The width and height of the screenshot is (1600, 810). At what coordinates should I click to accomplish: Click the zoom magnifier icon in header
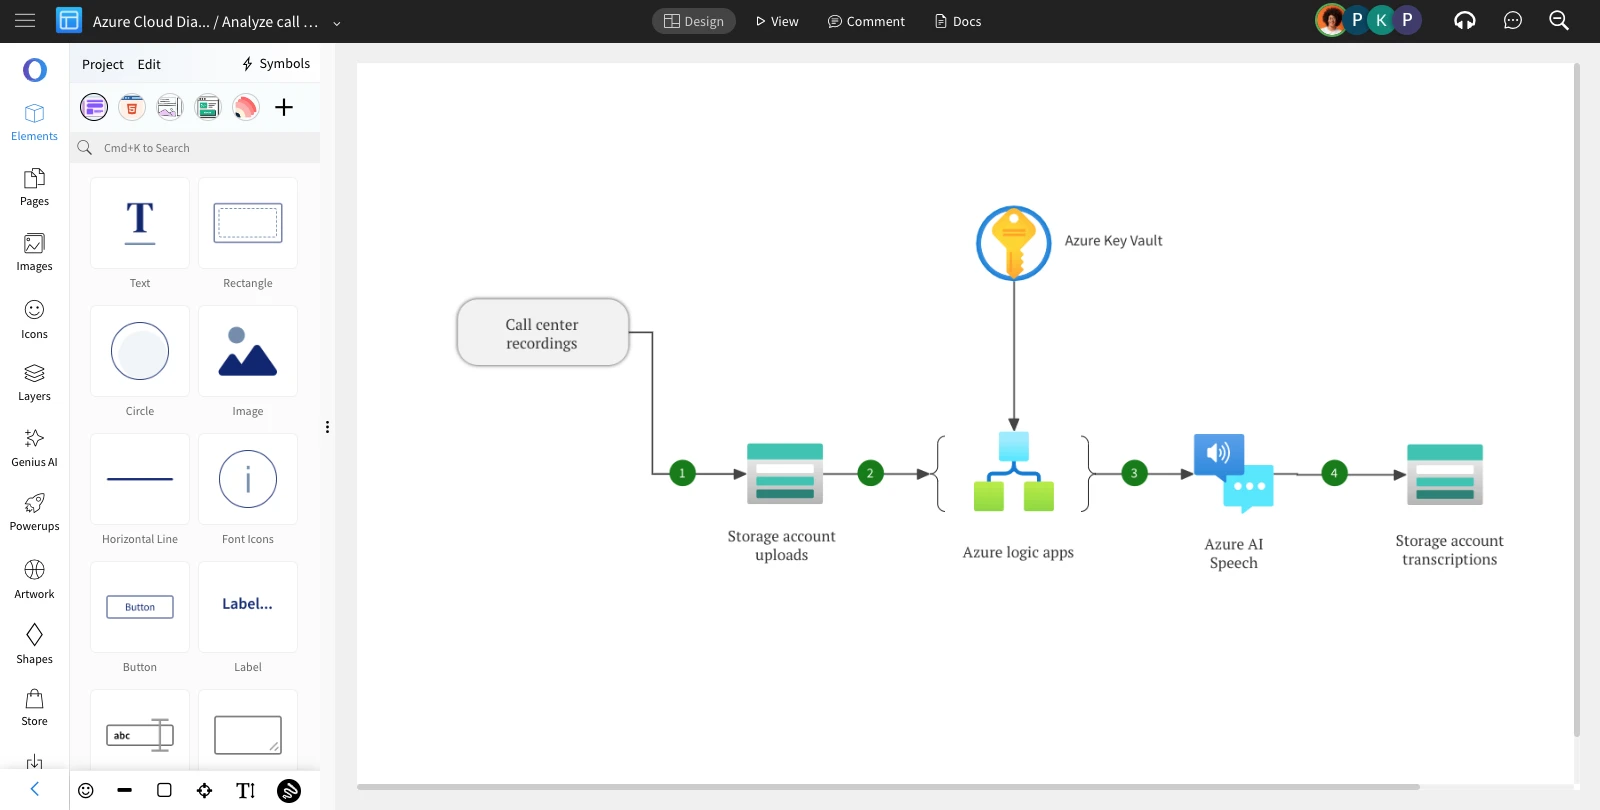(x=1559, y=21)
